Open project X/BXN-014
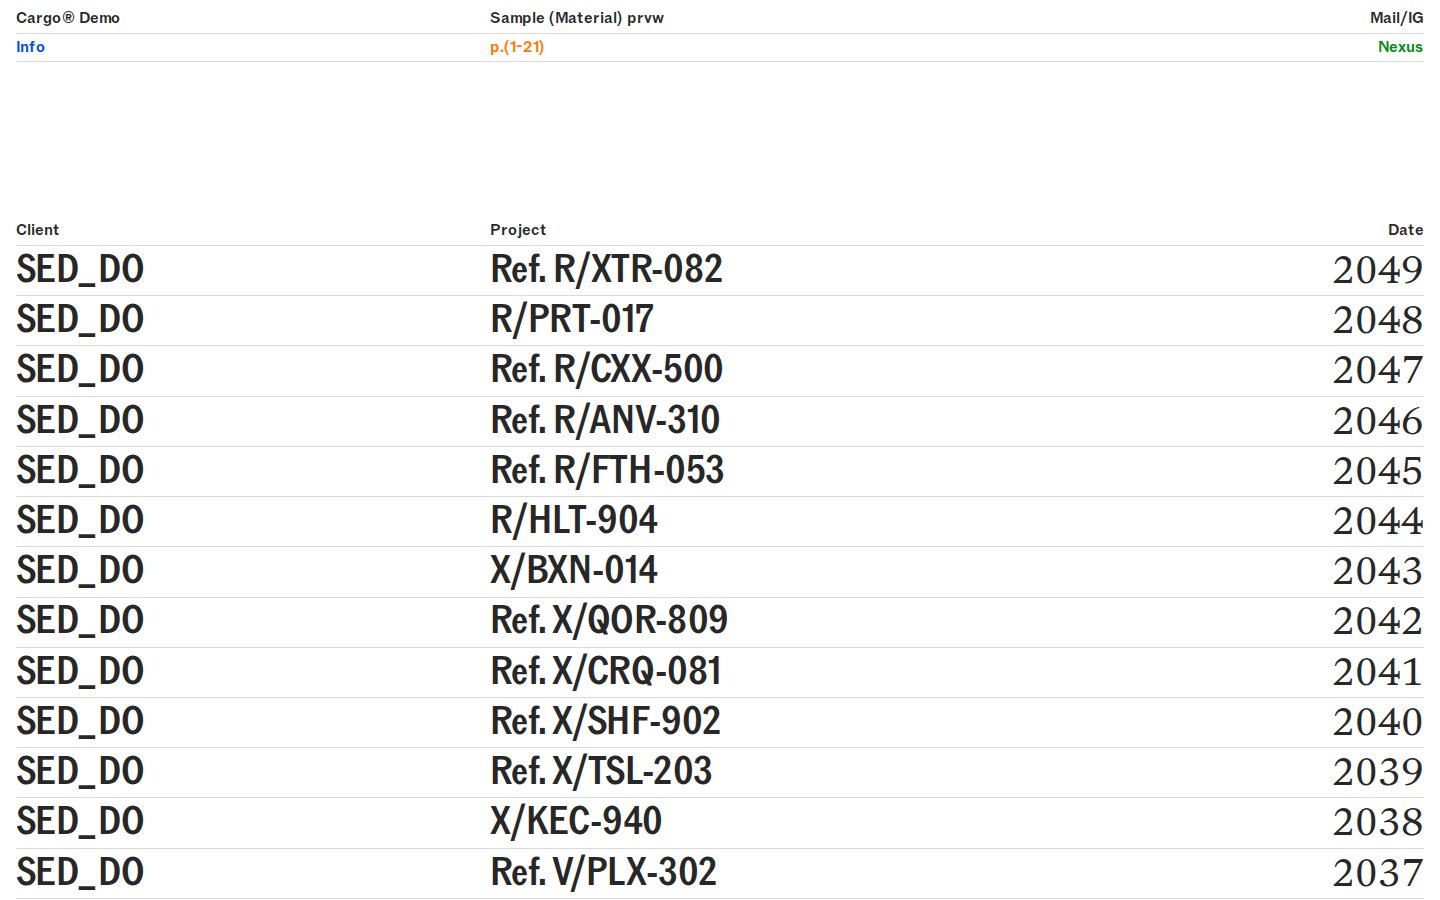The height and width of the screenshot is (900, 1440). [574, 571]
